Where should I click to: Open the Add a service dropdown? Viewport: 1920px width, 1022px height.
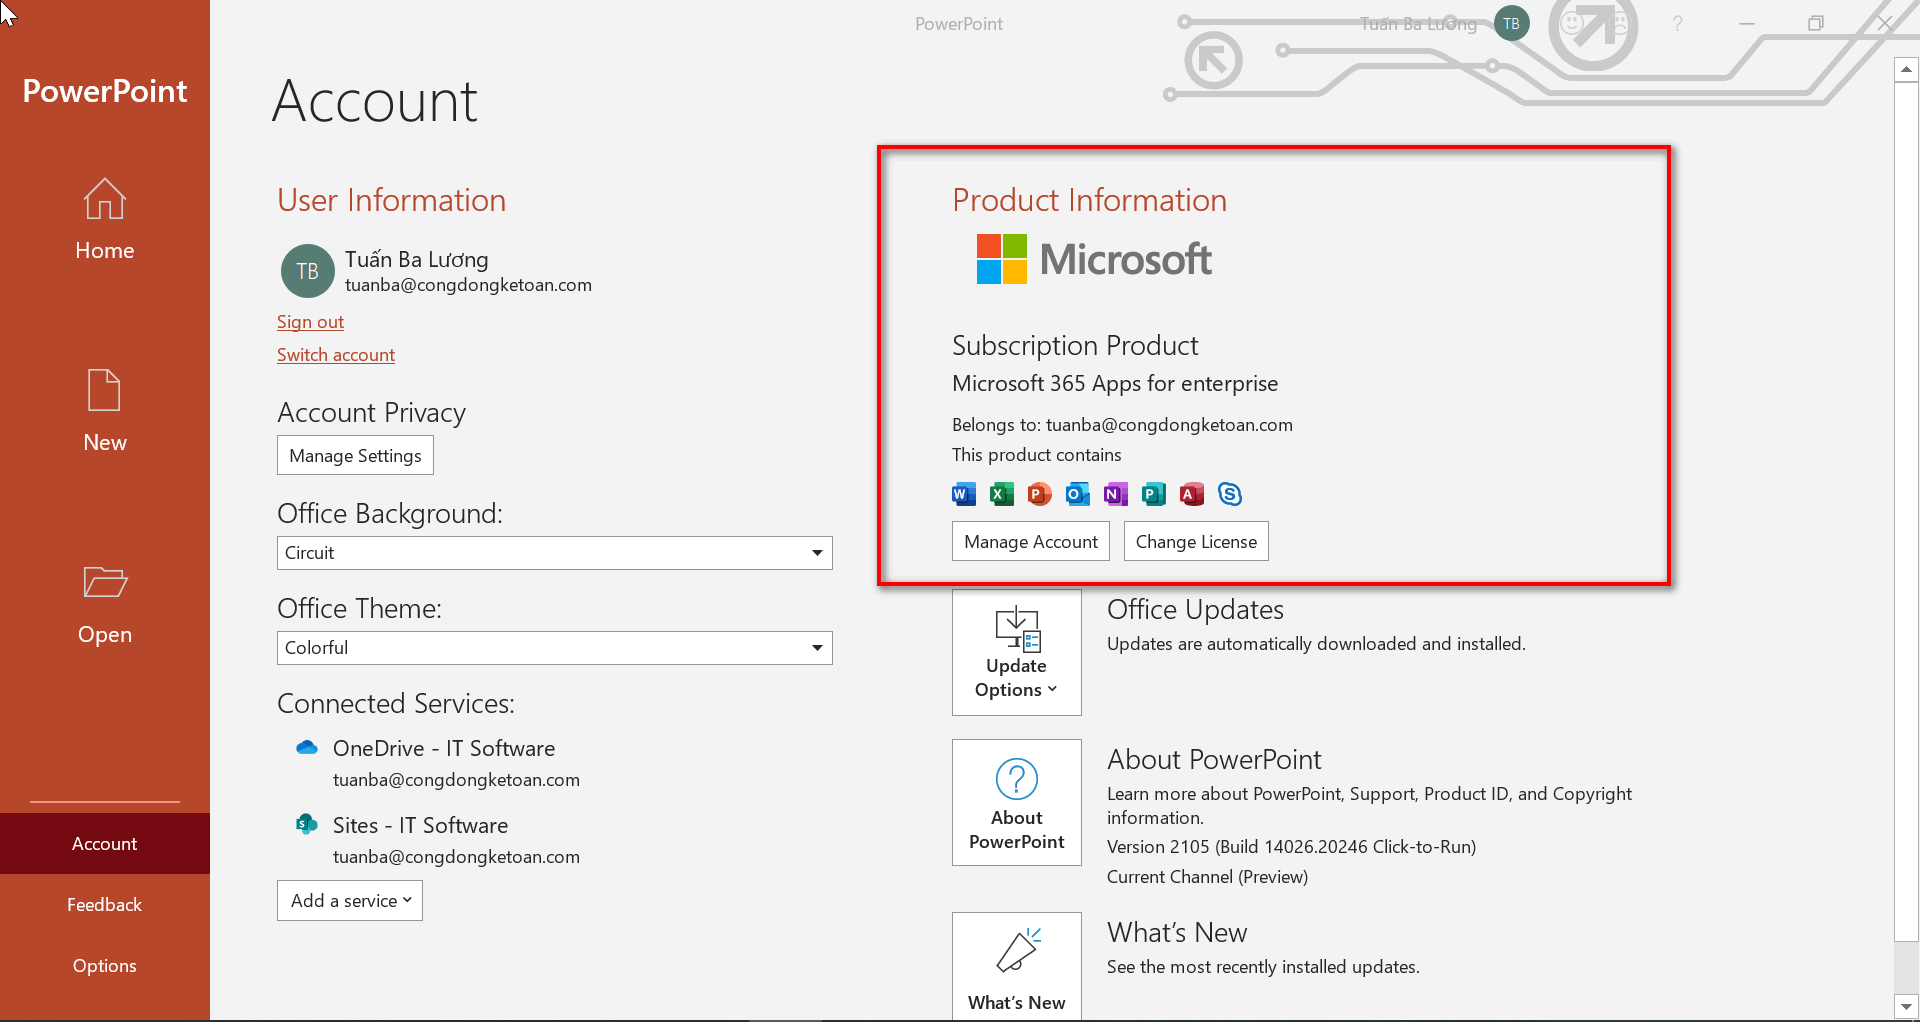pos(350,900)
